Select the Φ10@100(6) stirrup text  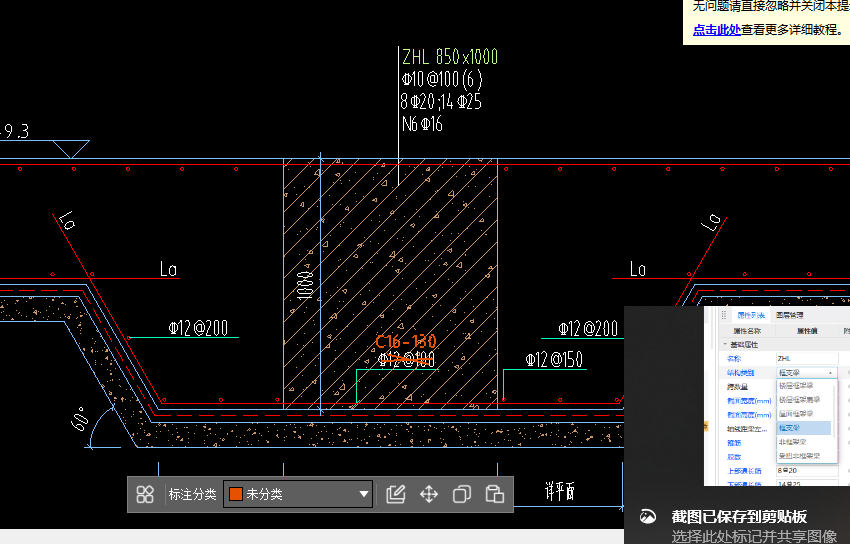click(442, 79)
